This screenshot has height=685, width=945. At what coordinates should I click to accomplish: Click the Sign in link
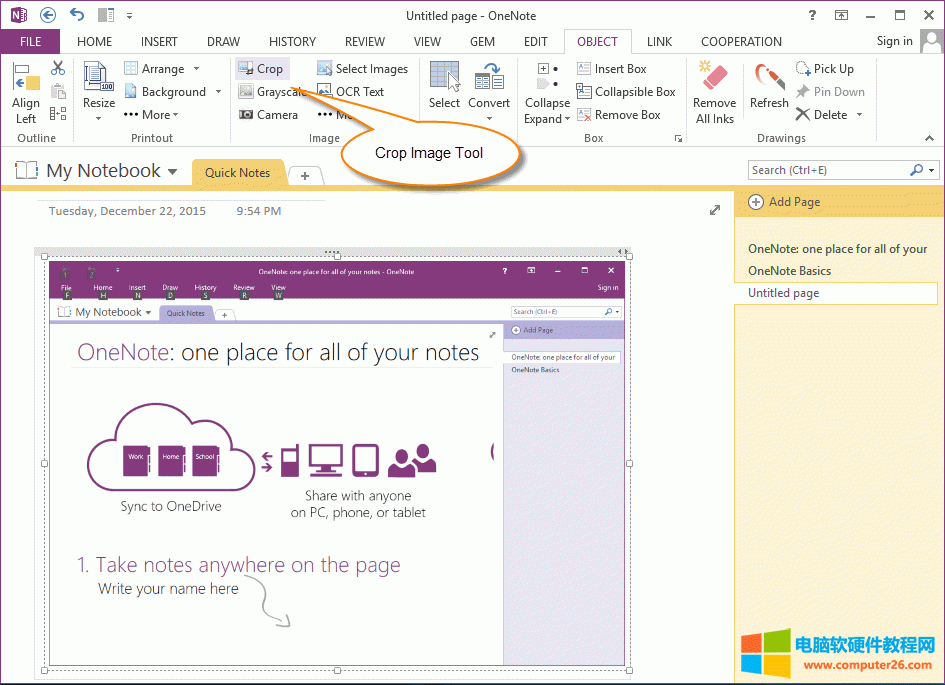[x=894, y=41]
